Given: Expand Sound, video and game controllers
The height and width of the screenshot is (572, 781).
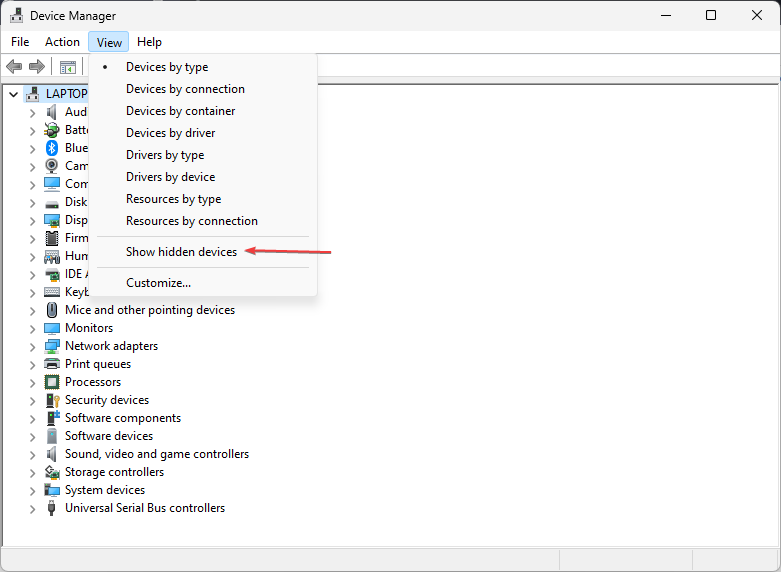Looking at the screenshot, I should coord(32,455).
